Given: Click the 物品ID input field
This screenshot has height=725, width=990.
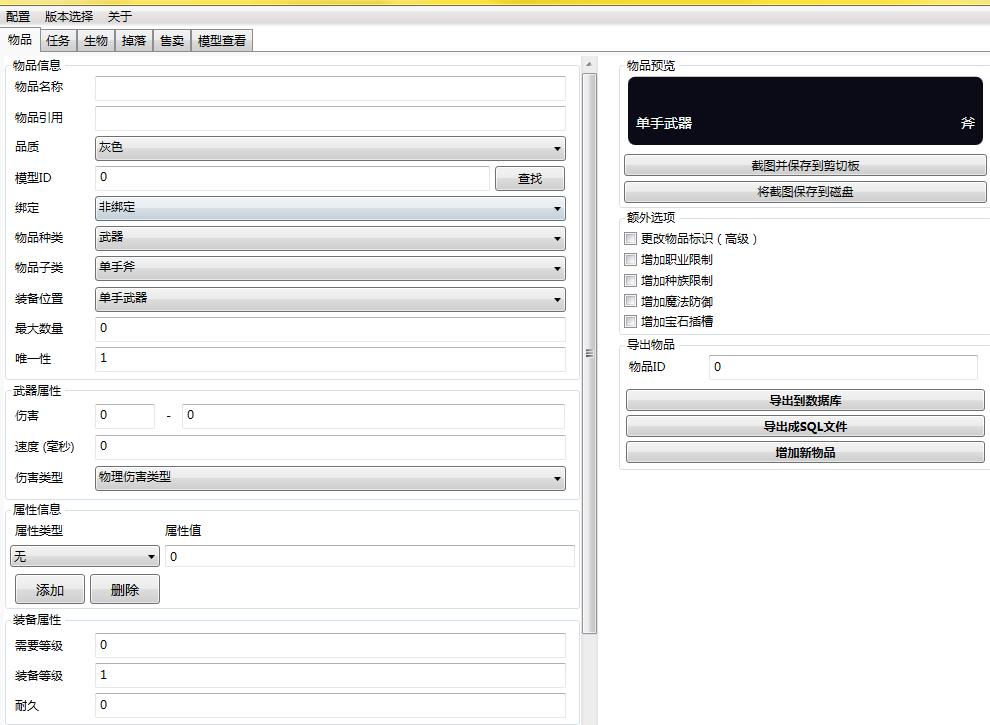Looking at the screenshot, I should pyautogui.click(x=844, y=367).
